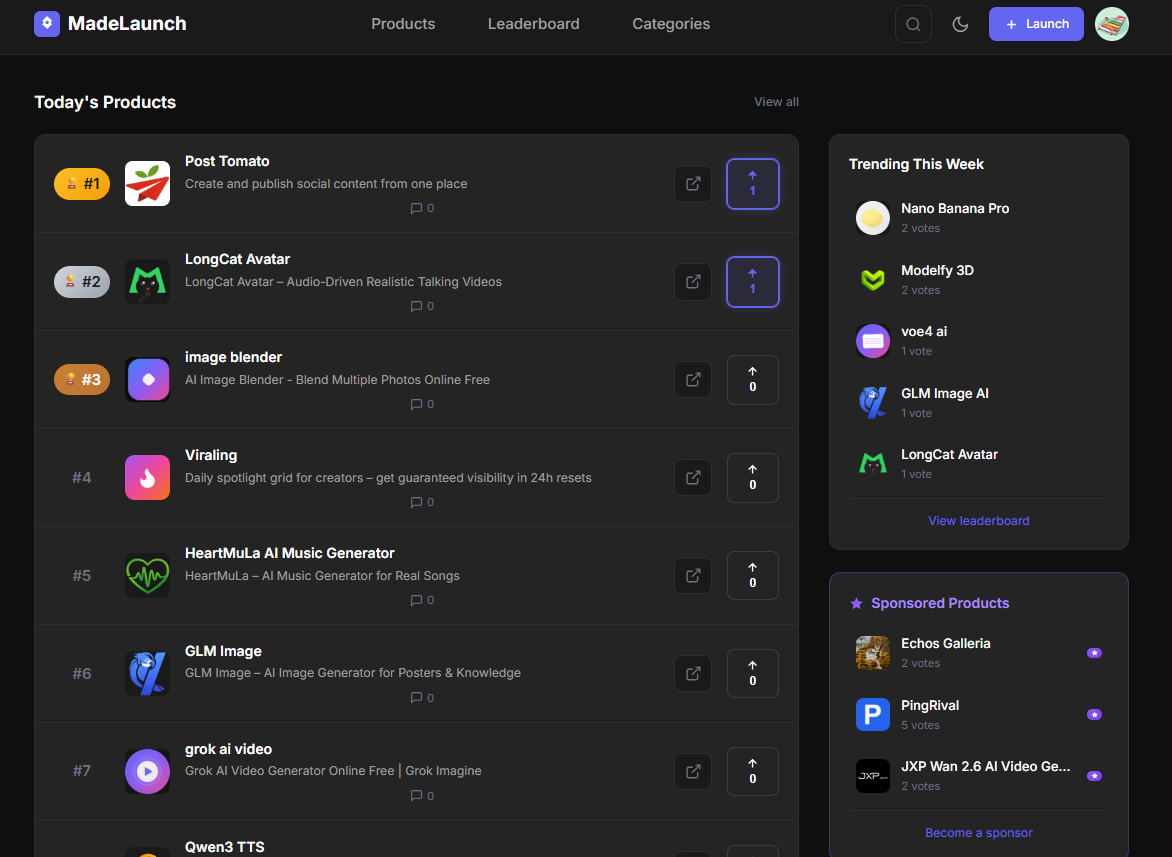Open external link for GLM Image
Screen dimensions: 1172x857
[692, 674]
